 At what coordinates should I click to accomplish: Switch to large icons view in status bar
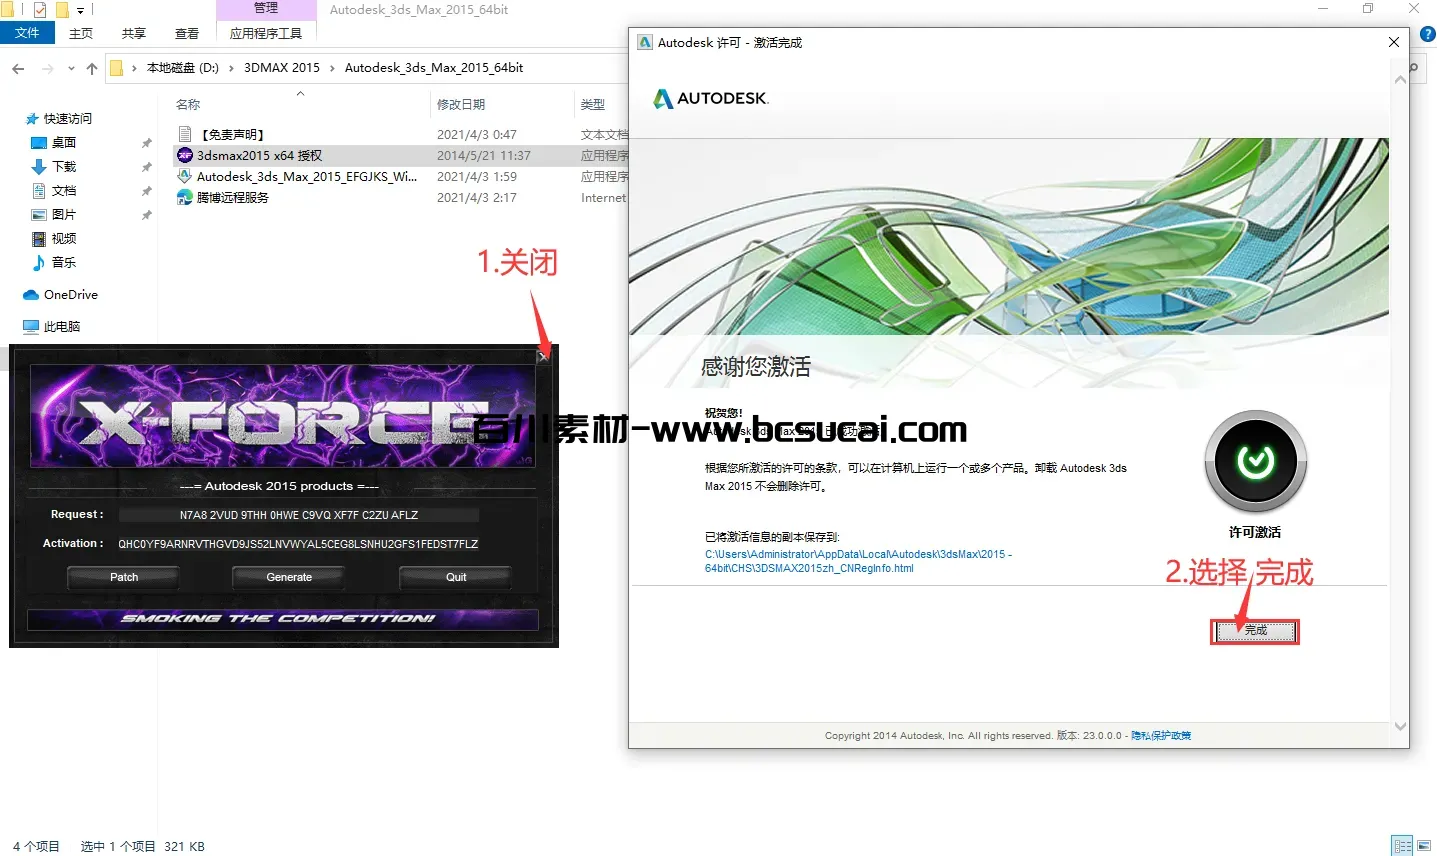(x=1425, y=846)
